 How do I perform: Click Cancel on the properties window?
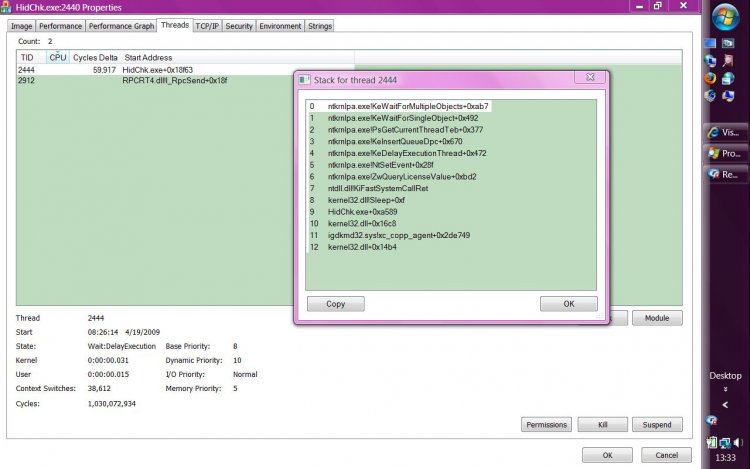click(666, 455)
